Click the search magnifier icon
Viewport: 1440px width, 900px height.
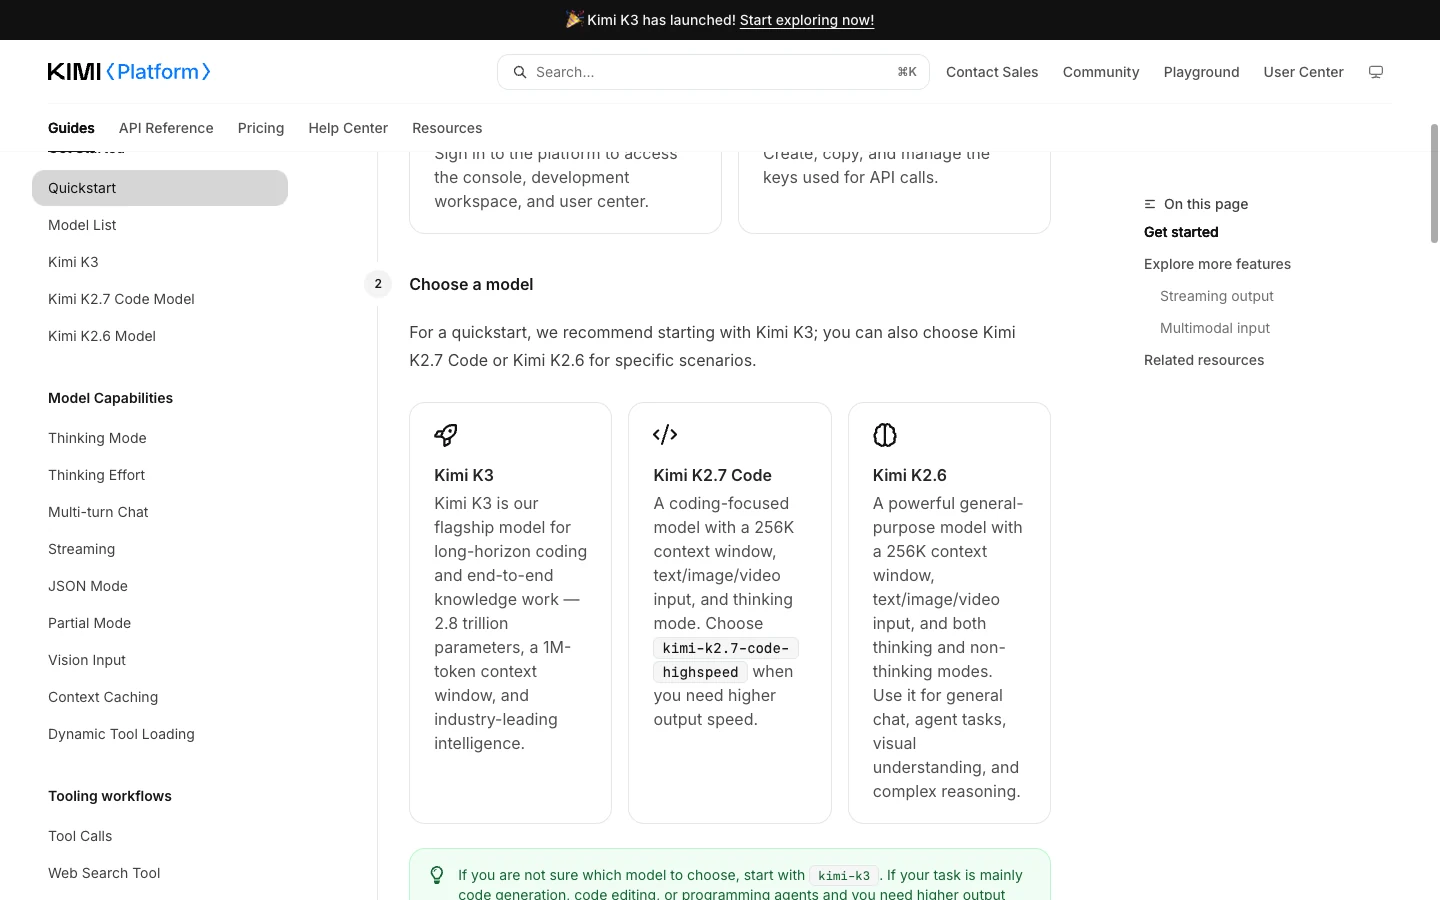pyautogui.click(x=520, y=72)
